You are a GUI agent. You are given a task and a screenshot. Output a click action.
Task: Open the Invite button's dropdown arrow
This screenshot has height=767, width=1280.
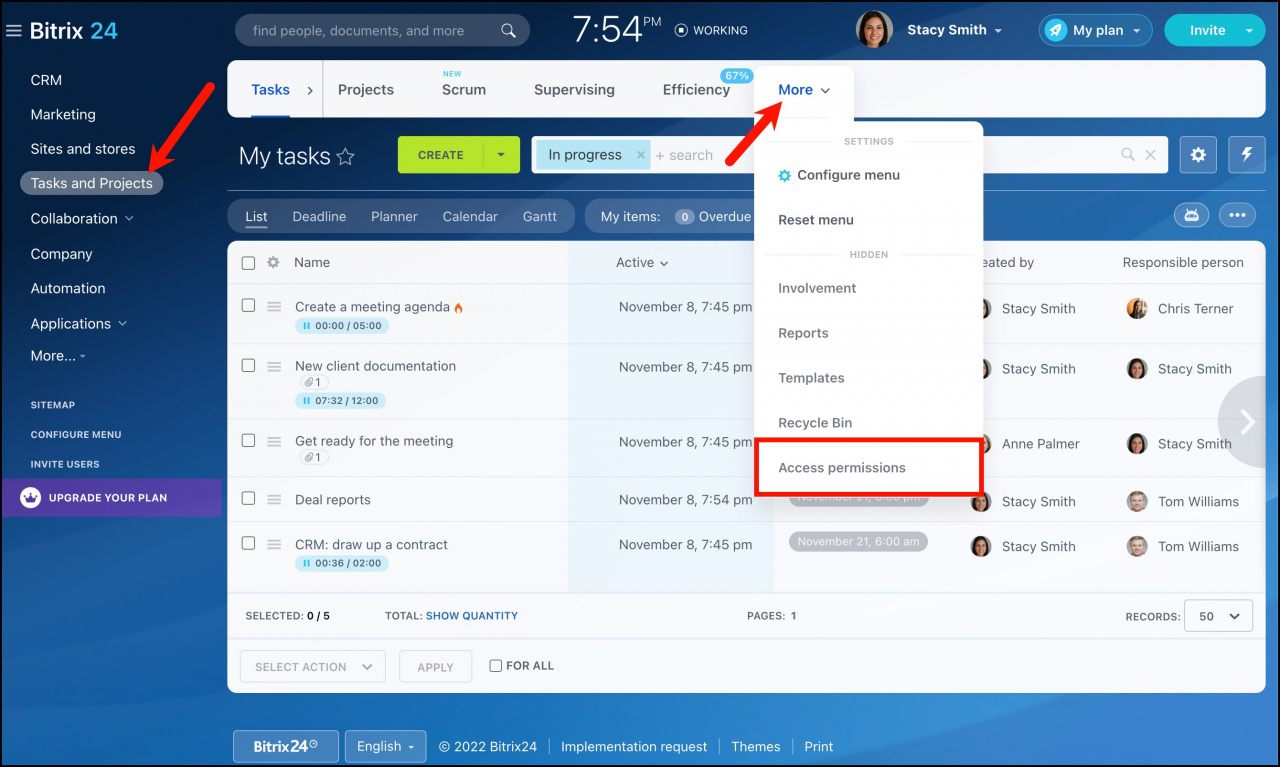coord(1249,31)
